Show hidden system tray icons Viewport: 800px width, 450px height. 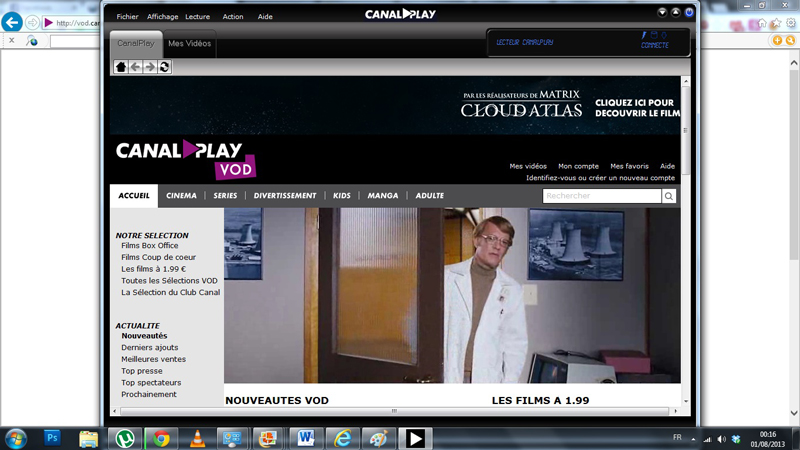(x=693, y=439)
